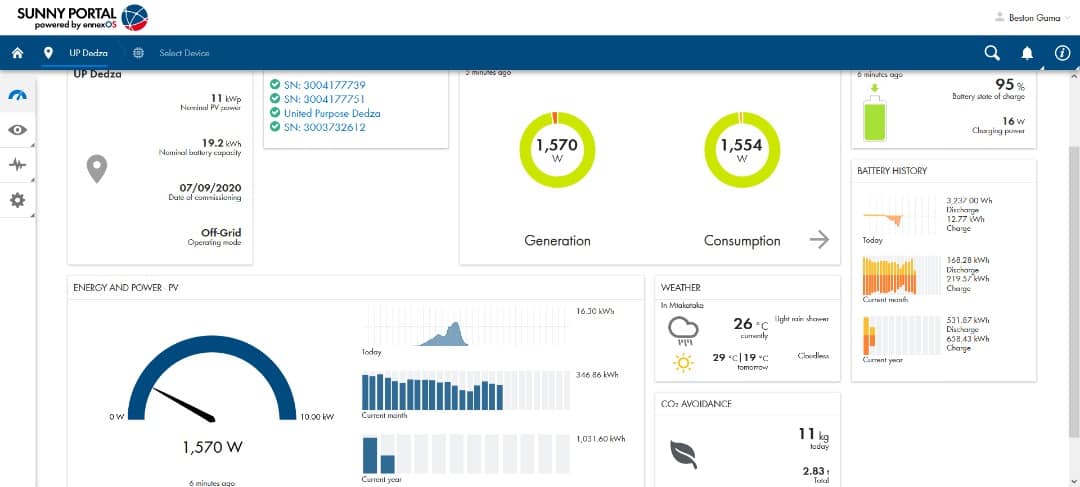Click the search magnifier icon
Image resolution: width=1080 pixels, height=487 pixels.
(x=991, y=53)
